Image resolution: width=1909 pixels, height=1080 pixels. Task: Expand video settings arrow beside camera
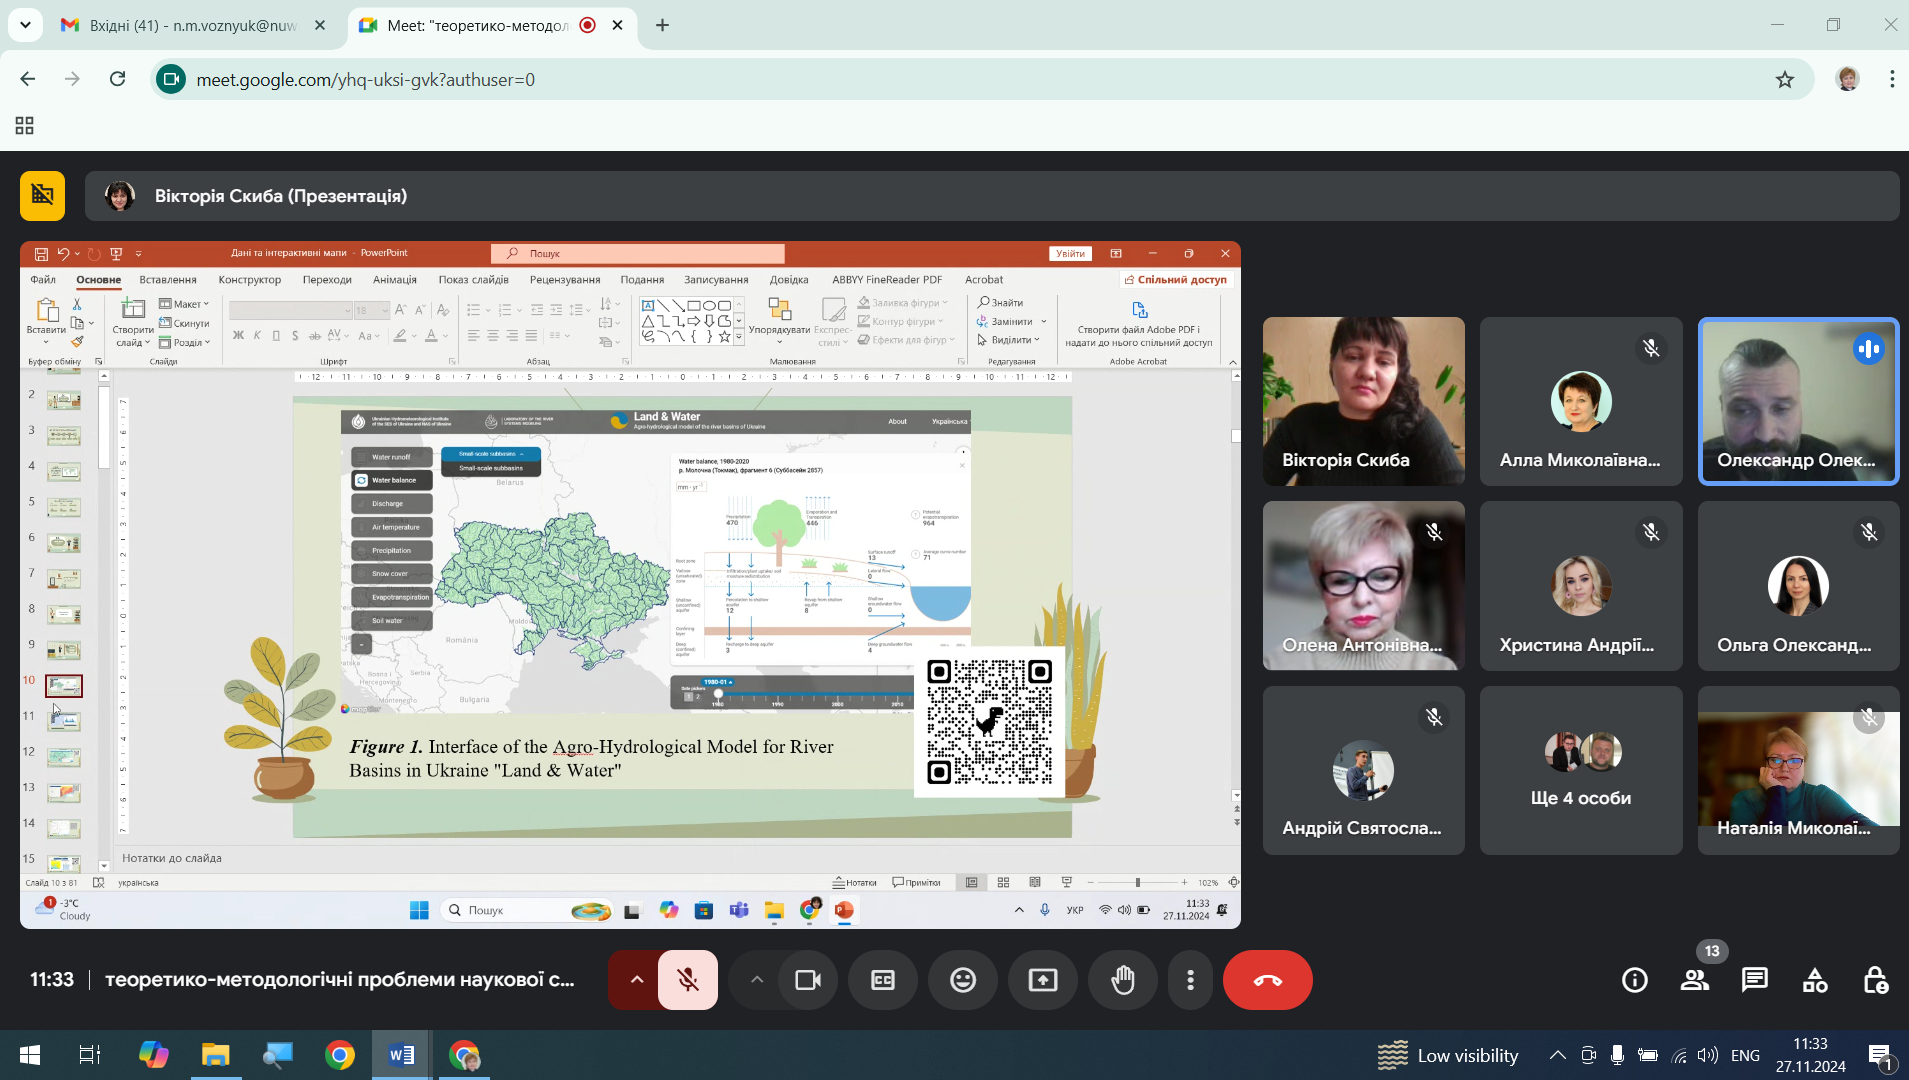[757, 980]
